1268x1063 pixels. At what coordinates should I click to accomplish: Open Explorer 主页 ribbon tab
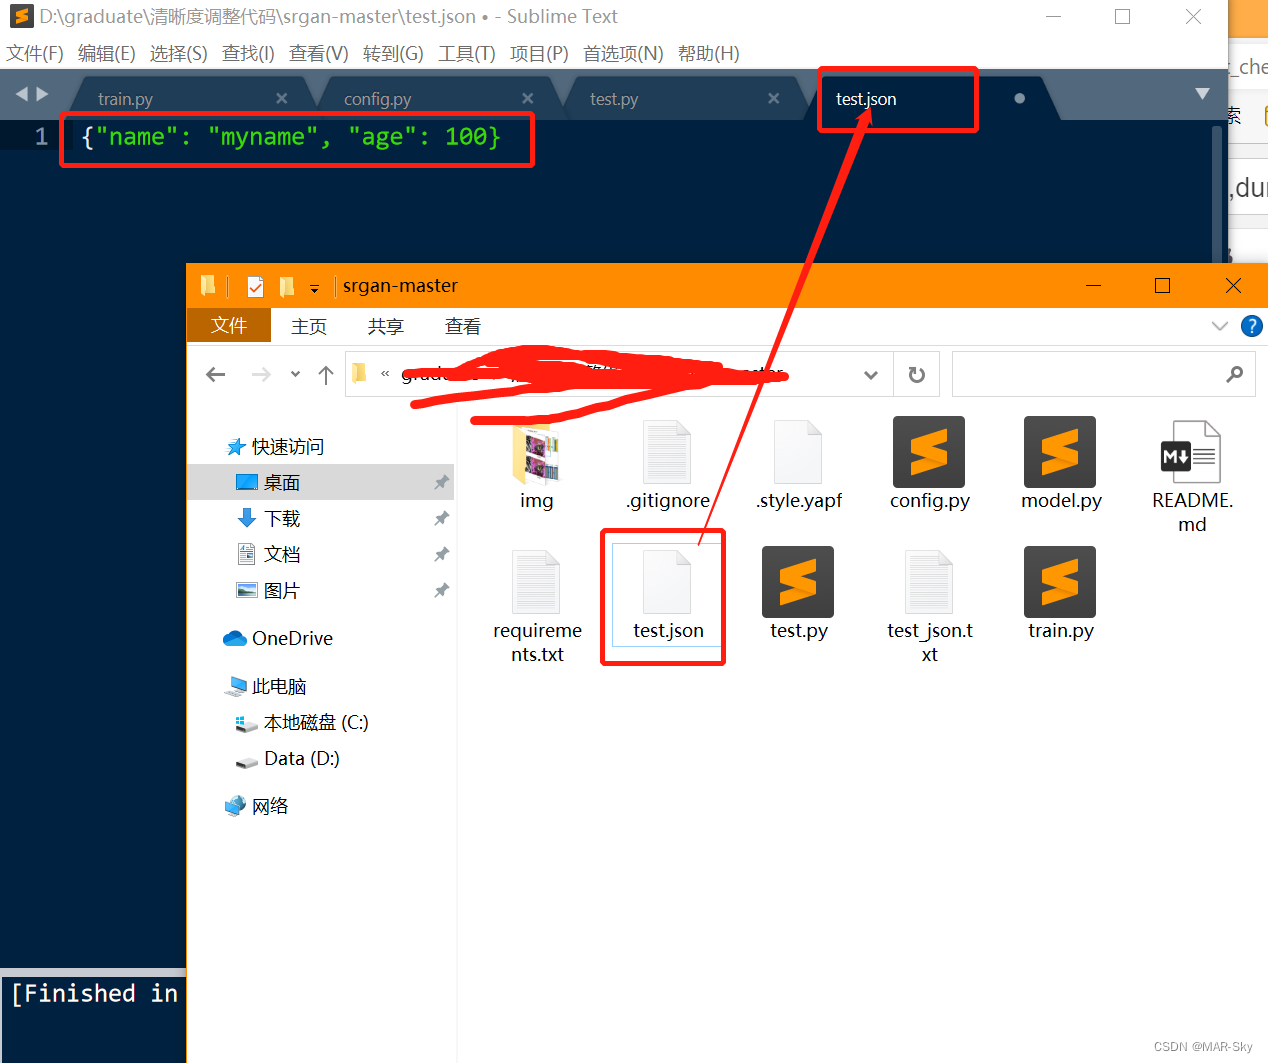(309, 326)
